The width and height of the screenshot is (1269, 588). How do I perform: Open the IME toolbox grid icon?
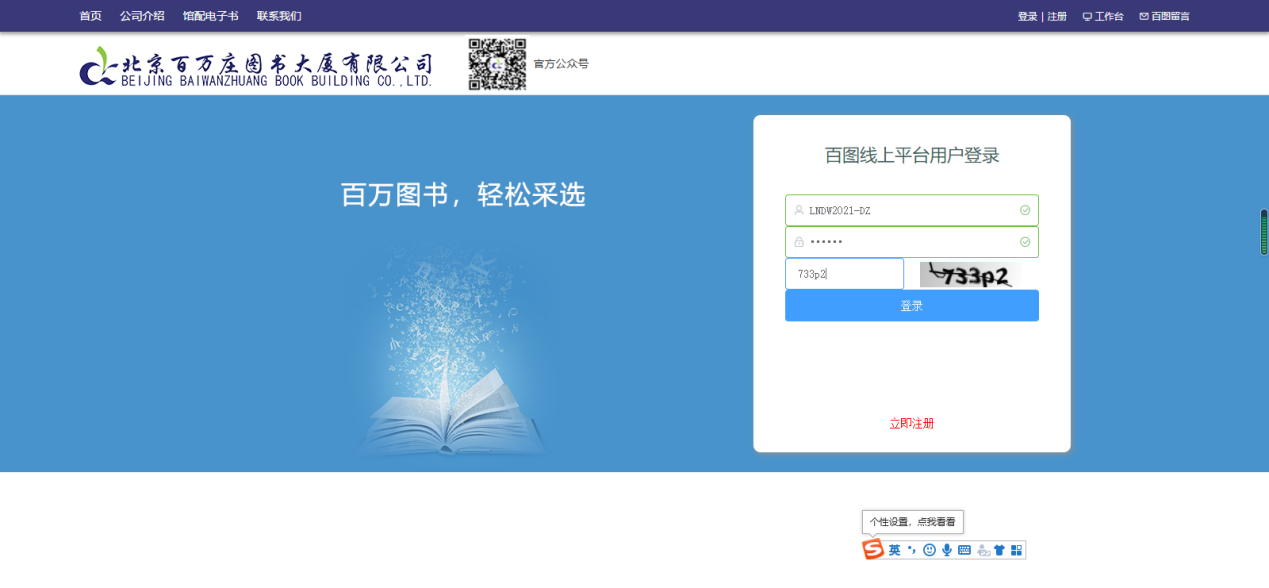pyautogui.click(x=1016, y=550)
